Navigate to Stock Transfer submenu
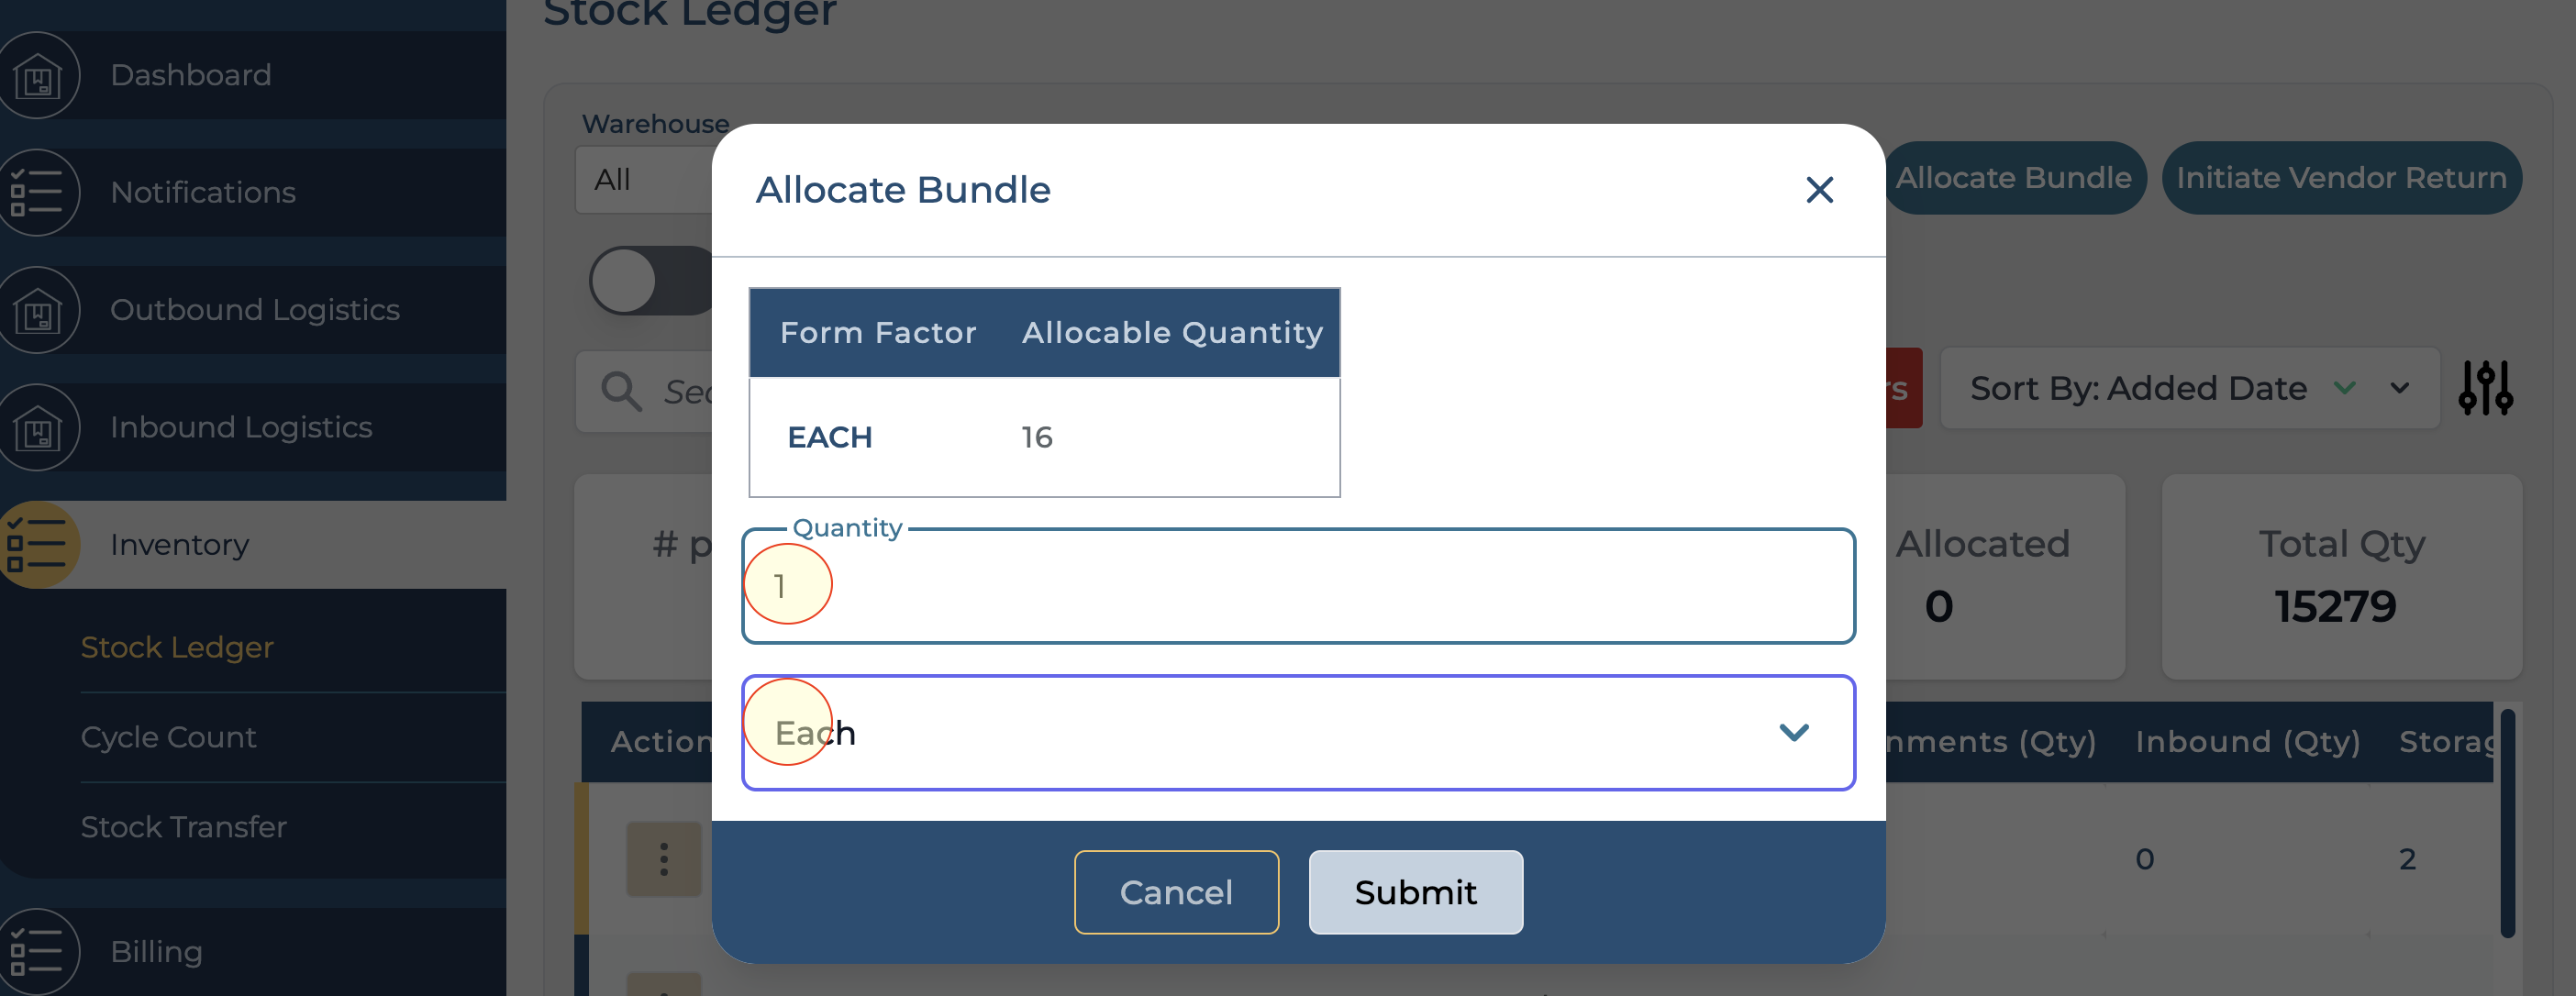Image resolution: width=2576 pixels, height=996 pixels. point(183,827)
